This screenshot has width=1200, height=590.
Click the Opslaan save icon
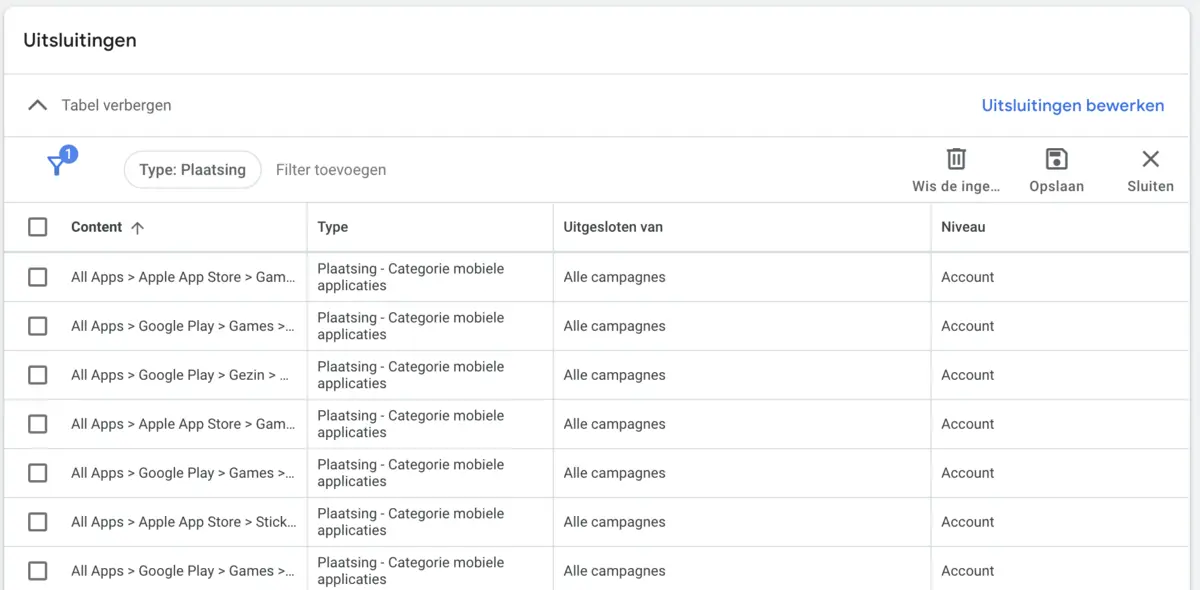pyautogui.click(x=1056, y=159)
